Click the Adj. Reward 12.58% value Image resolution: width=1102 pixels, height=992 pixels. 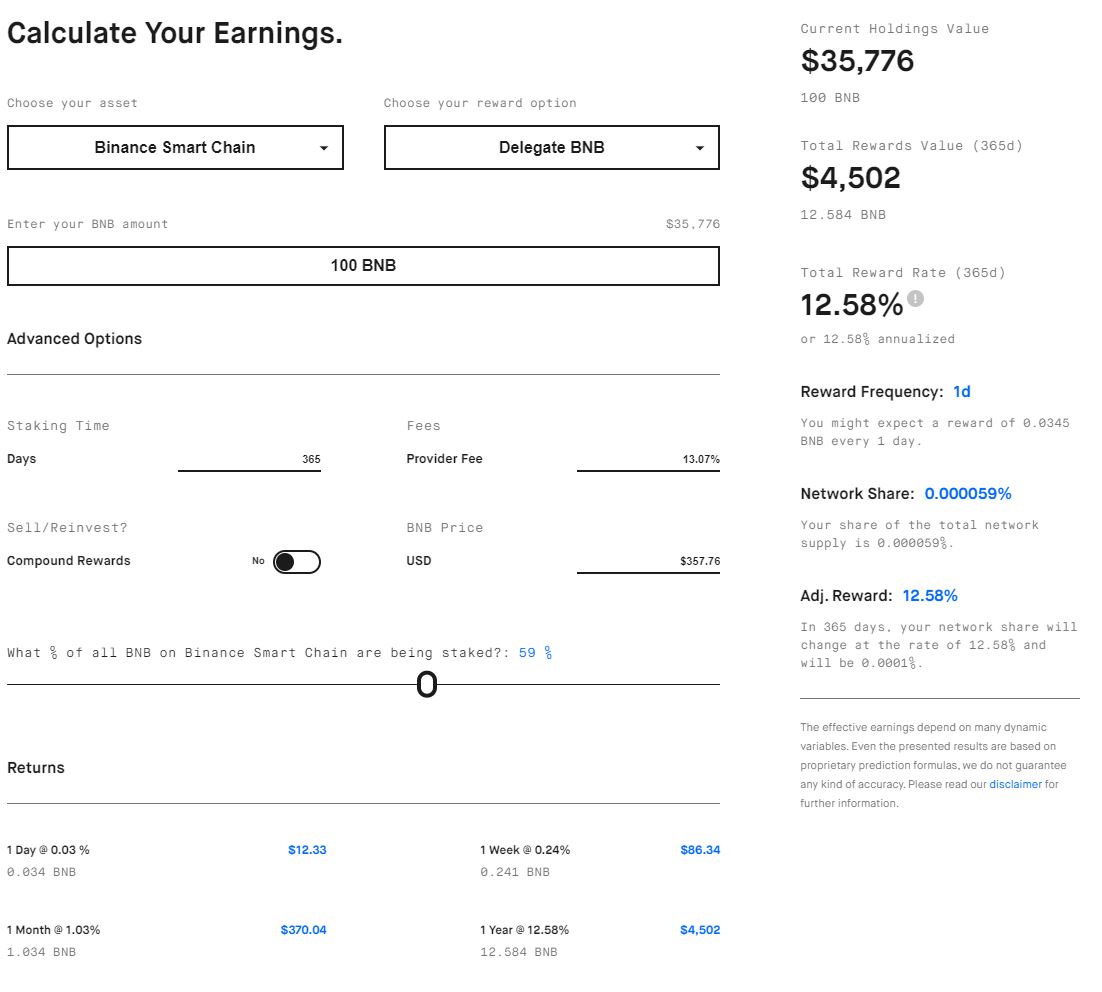tap(930, 596)
